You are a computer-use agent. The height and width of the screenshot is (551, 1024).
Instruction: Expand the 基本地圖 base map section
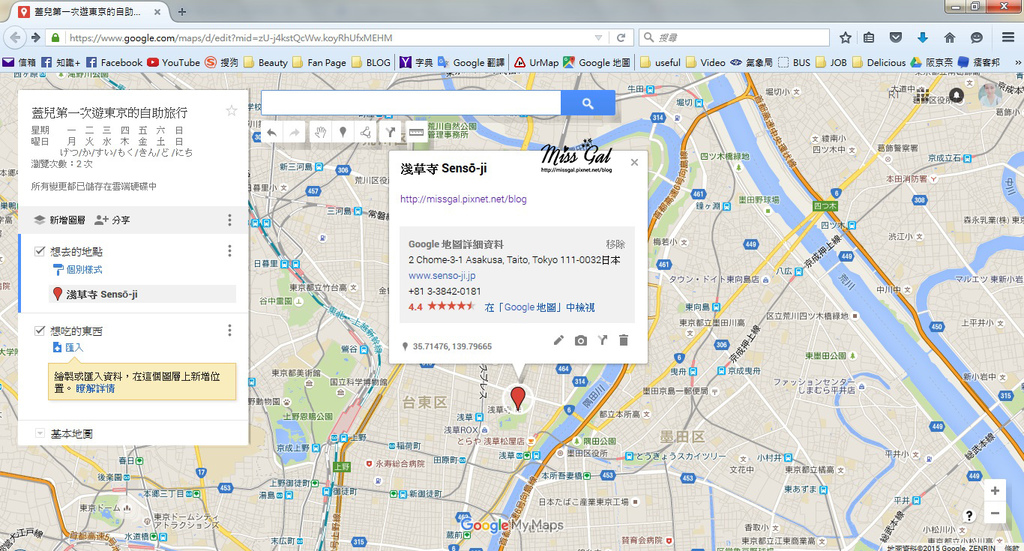[x=40, y=433]
